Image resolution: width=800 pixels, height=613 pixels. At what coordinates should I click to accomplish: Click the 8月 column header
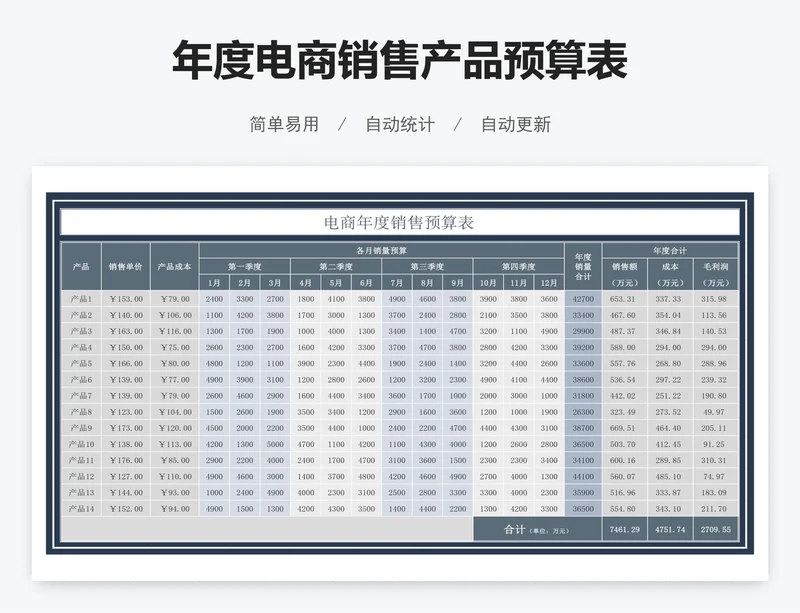tap(427, 283)
